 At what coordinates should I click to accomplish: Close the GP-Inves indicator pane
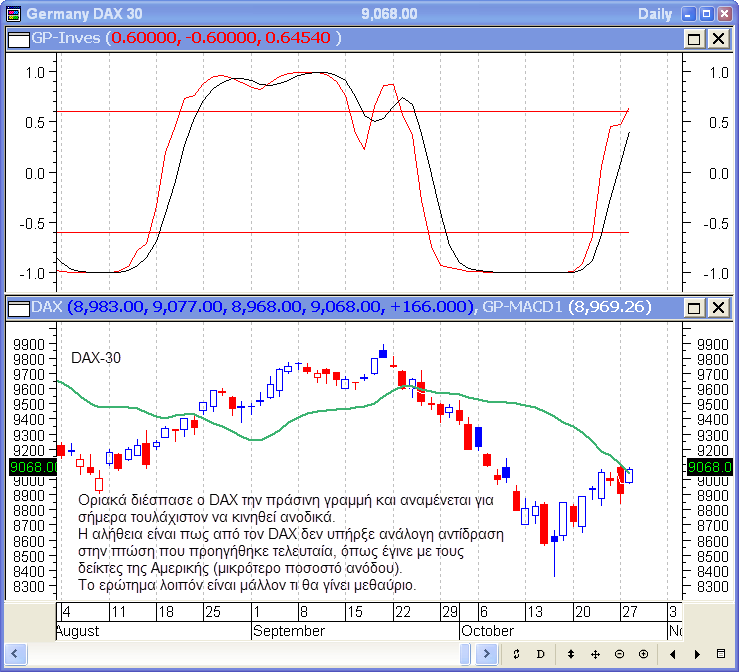click(717, 38)
